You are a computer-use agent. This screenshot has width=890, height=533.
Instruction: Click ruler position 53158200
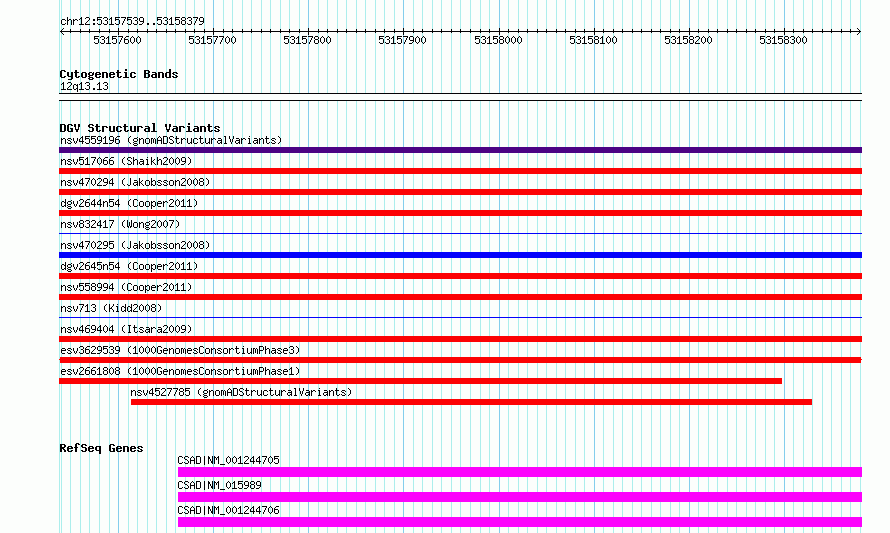pyautogui.click(x=688, y=40)
